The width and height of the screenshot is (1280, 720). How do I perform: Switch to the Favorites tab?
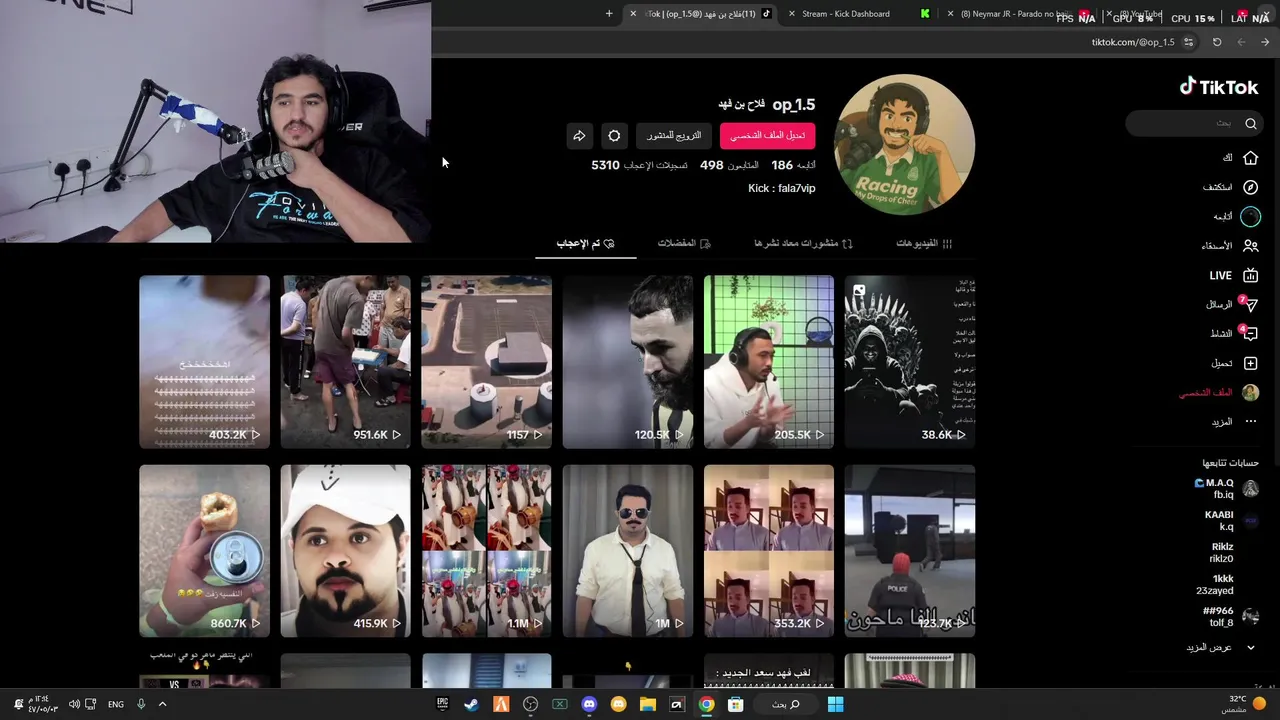pyautogui.click(x=684, y=243)
